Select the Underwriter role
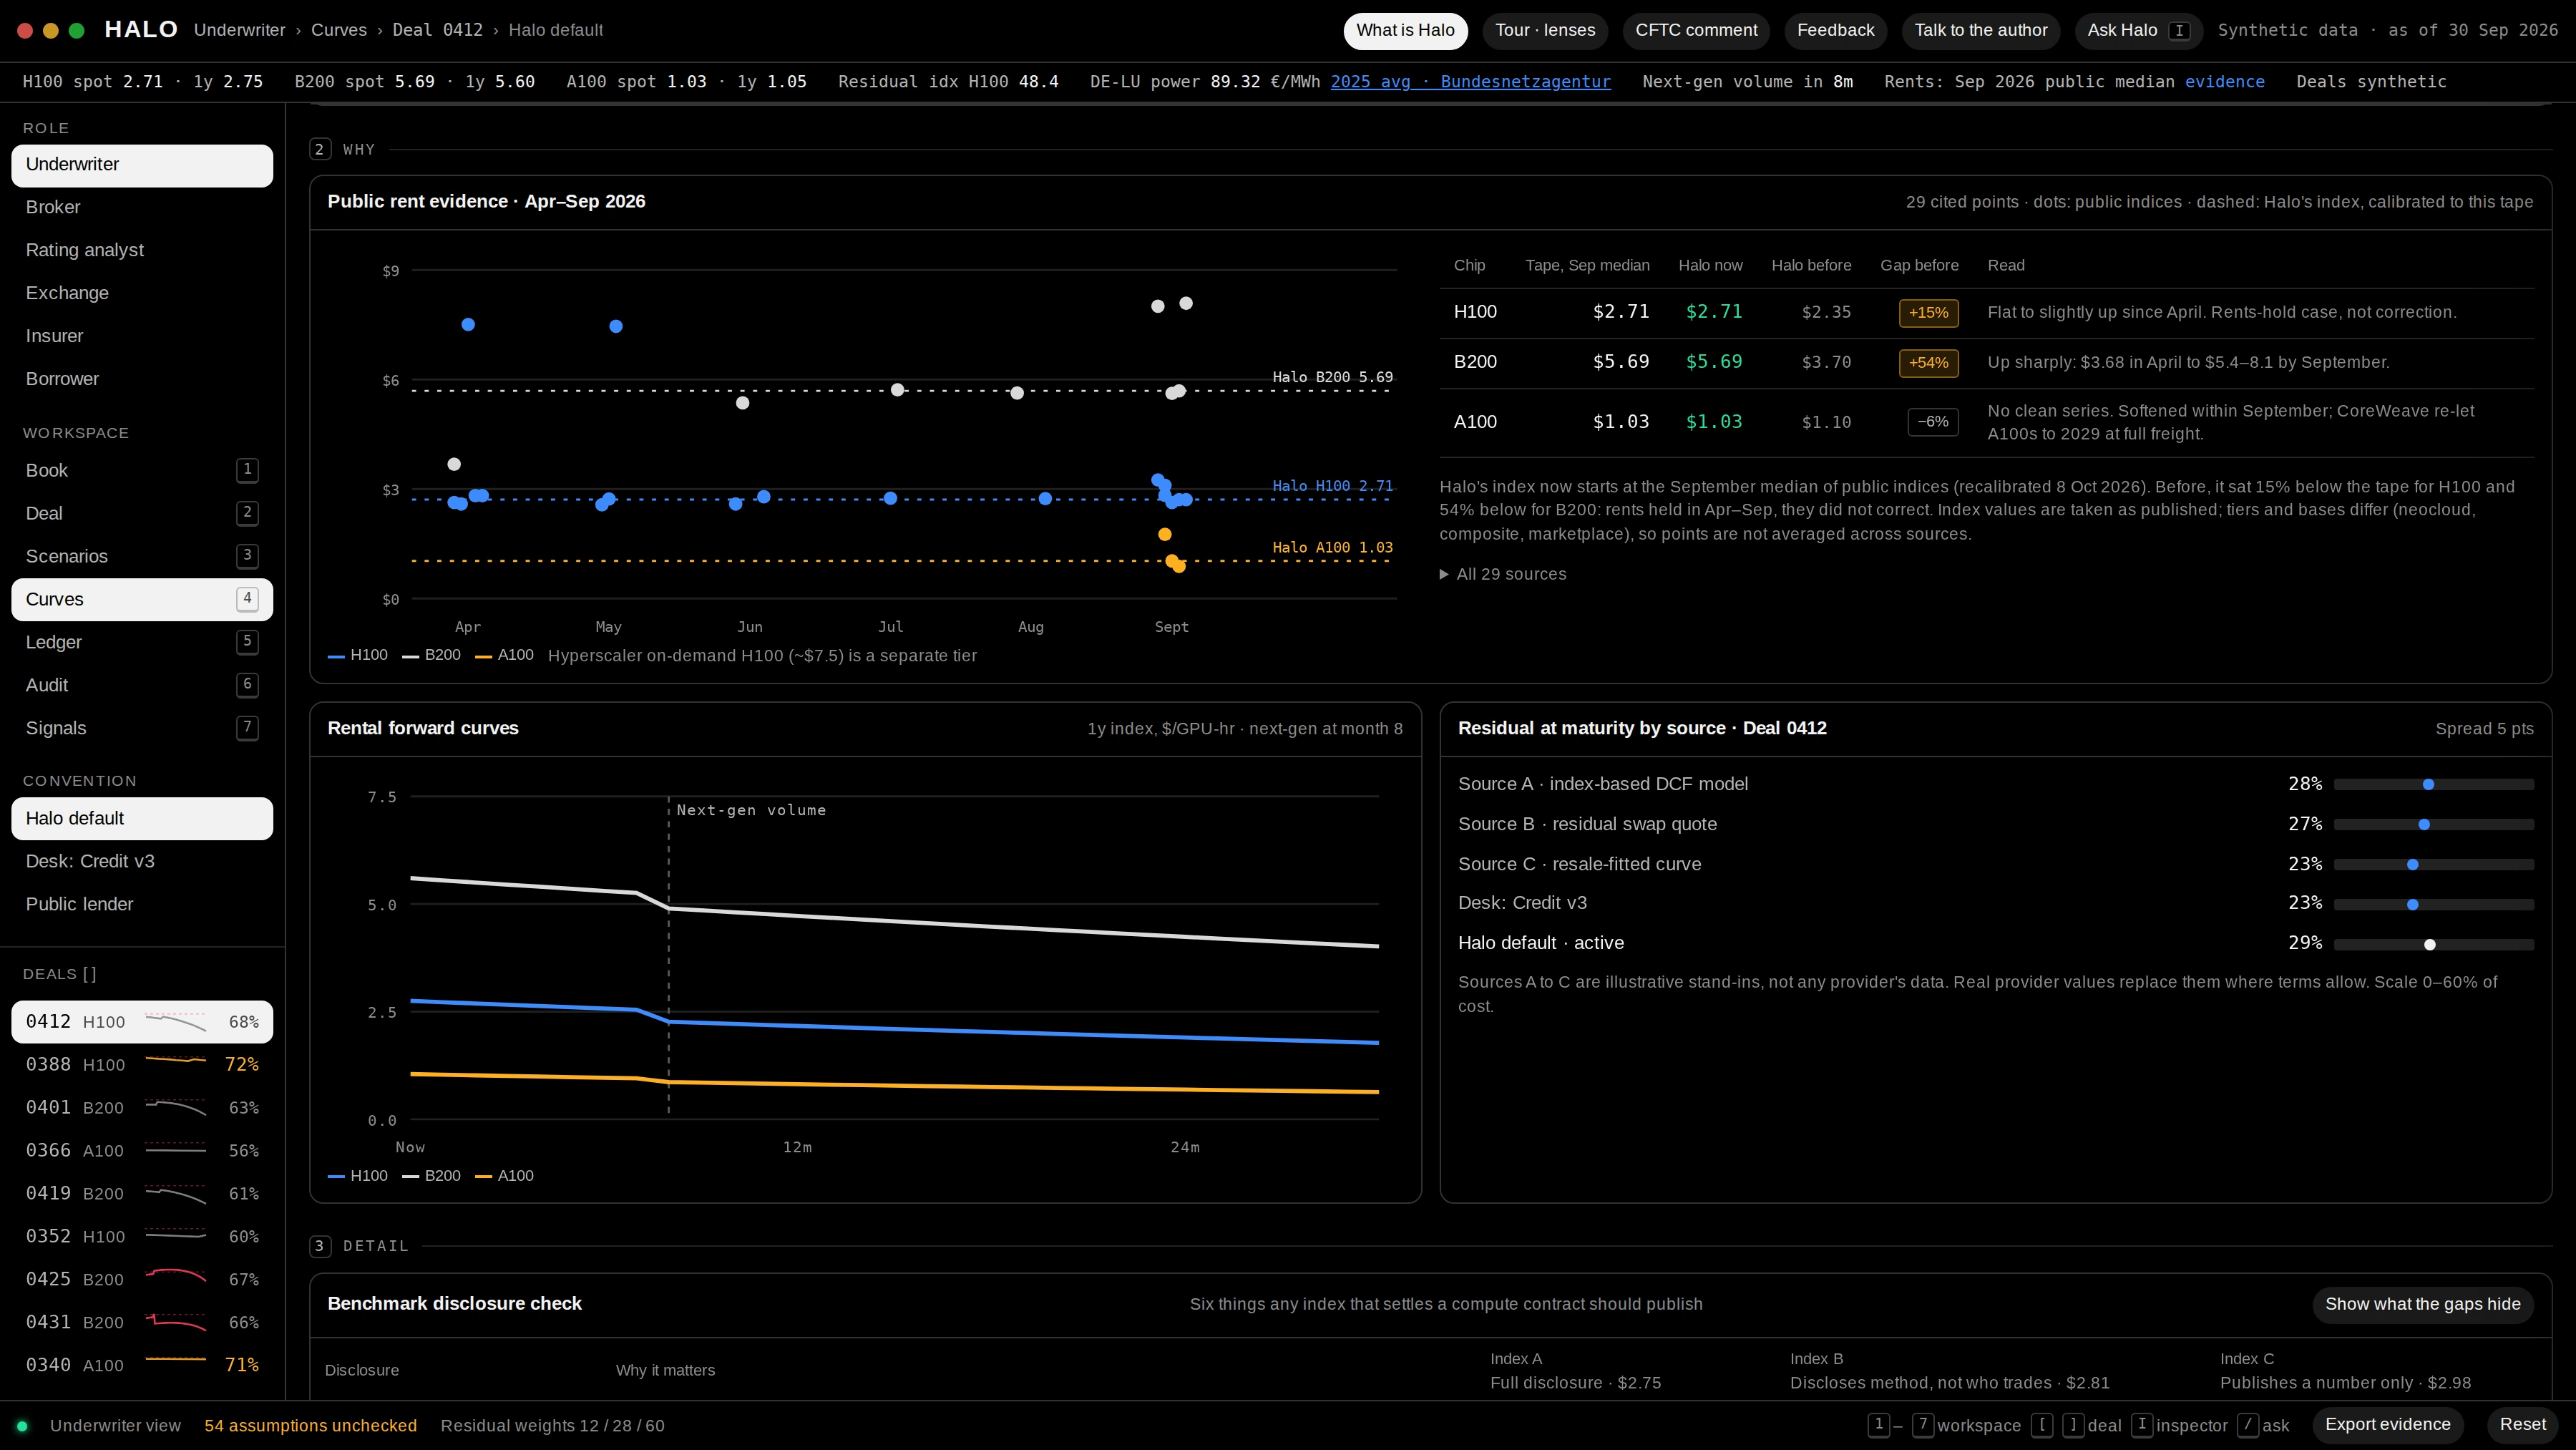 [142, 165]
